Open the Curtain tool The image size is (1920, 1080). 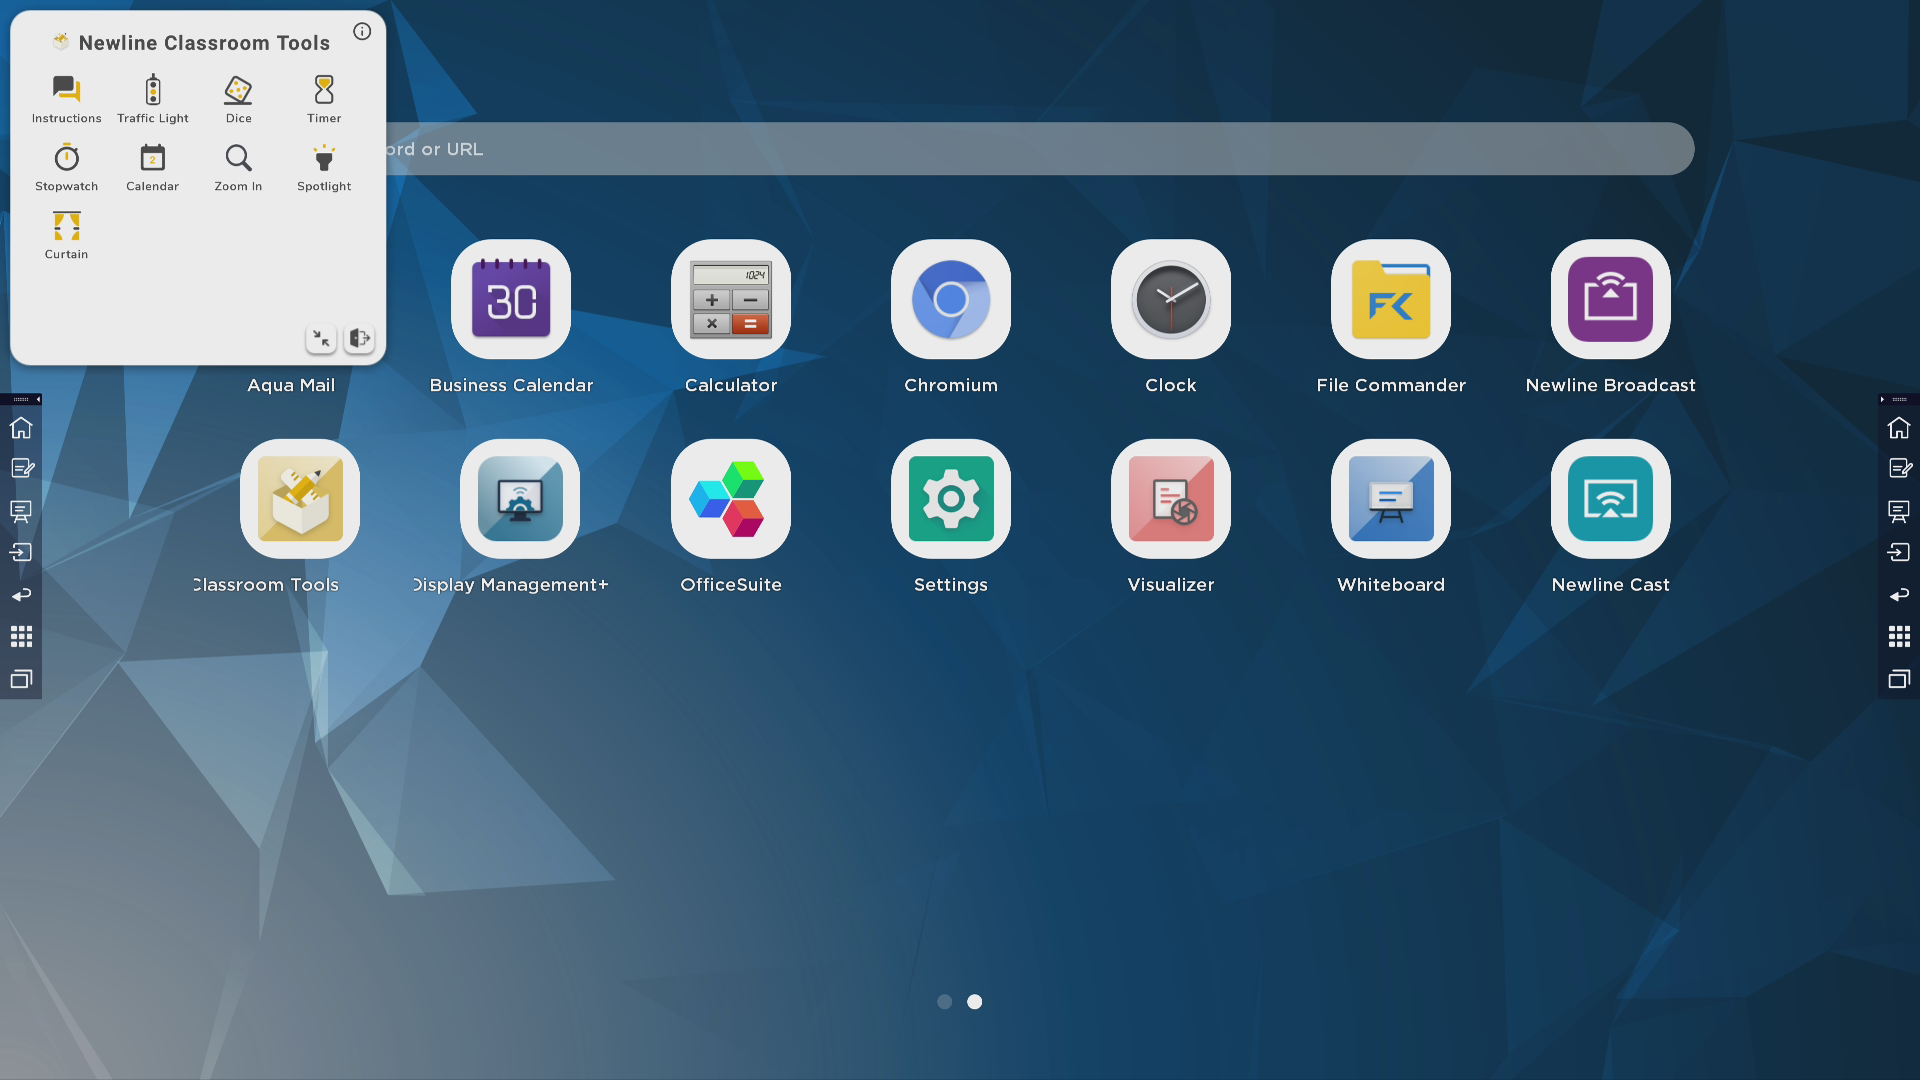click(67, 234)
